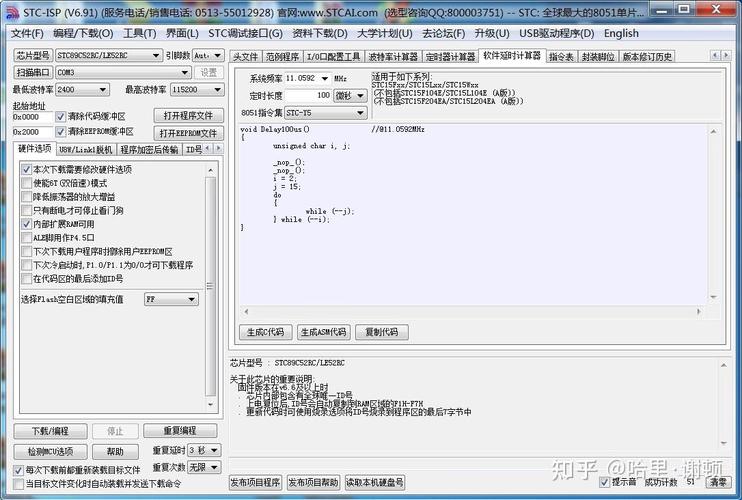Check ALE脚用作P4.5口 option
This screenshot has height=500, width=742.
[26, 238]
